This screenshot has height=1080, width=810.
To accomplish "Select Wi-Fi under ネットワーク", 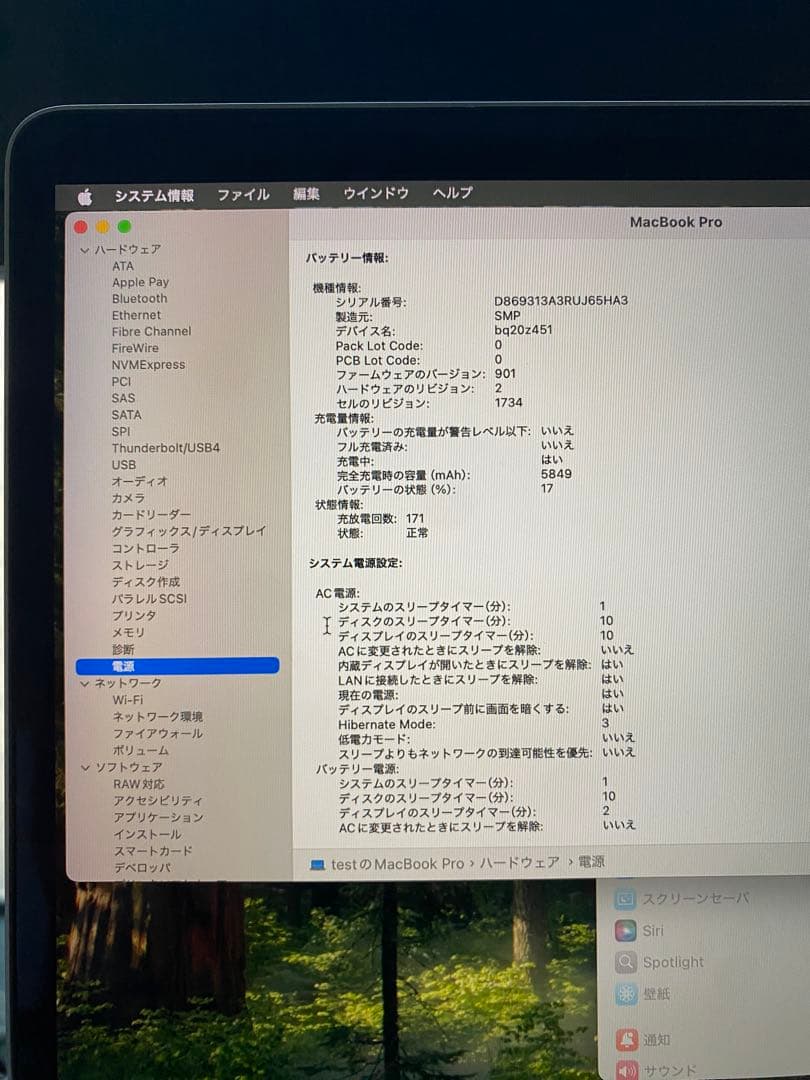I will tap(127, 699).
